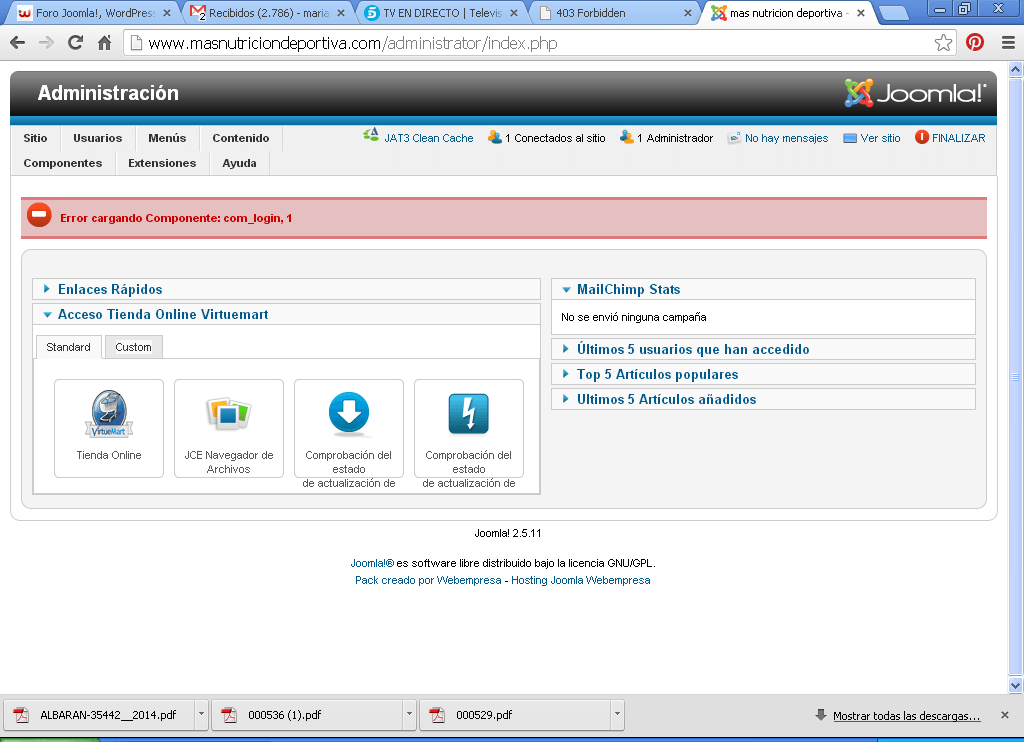
Task: Click the JAT3 Clean Cache icon
Action: click(371, 136)
